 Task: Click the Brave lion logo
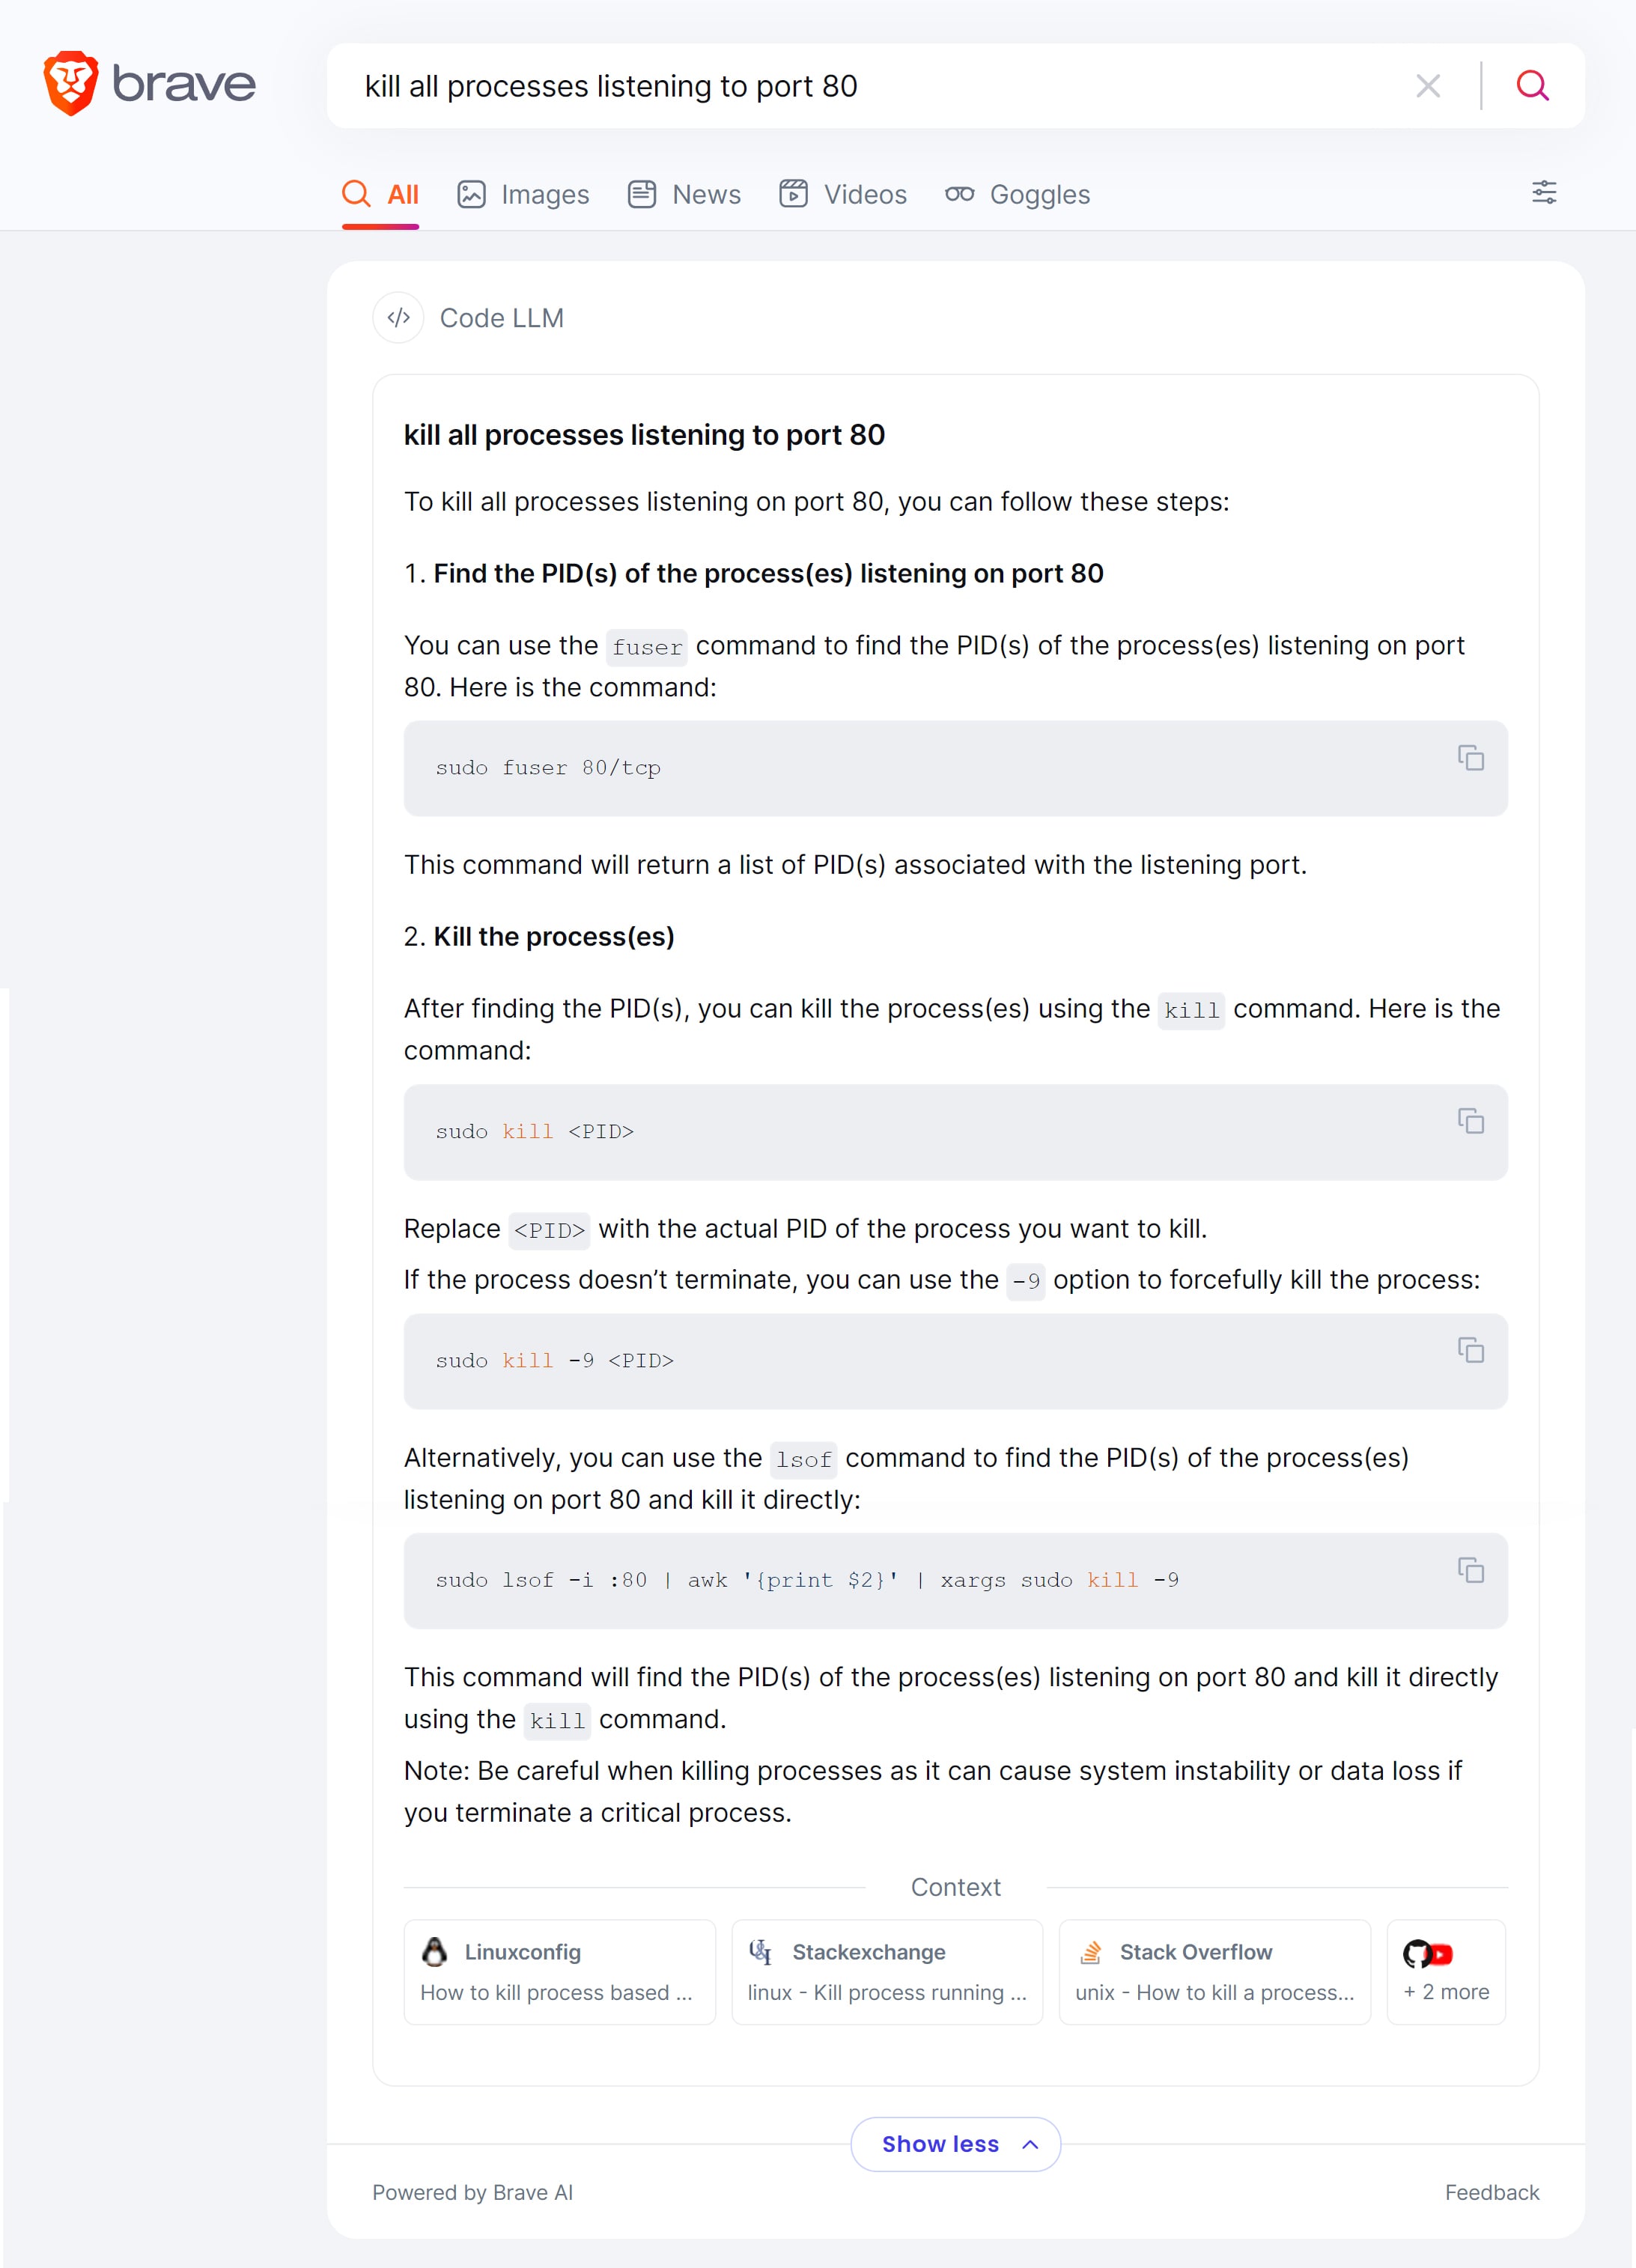pos(70,84)
